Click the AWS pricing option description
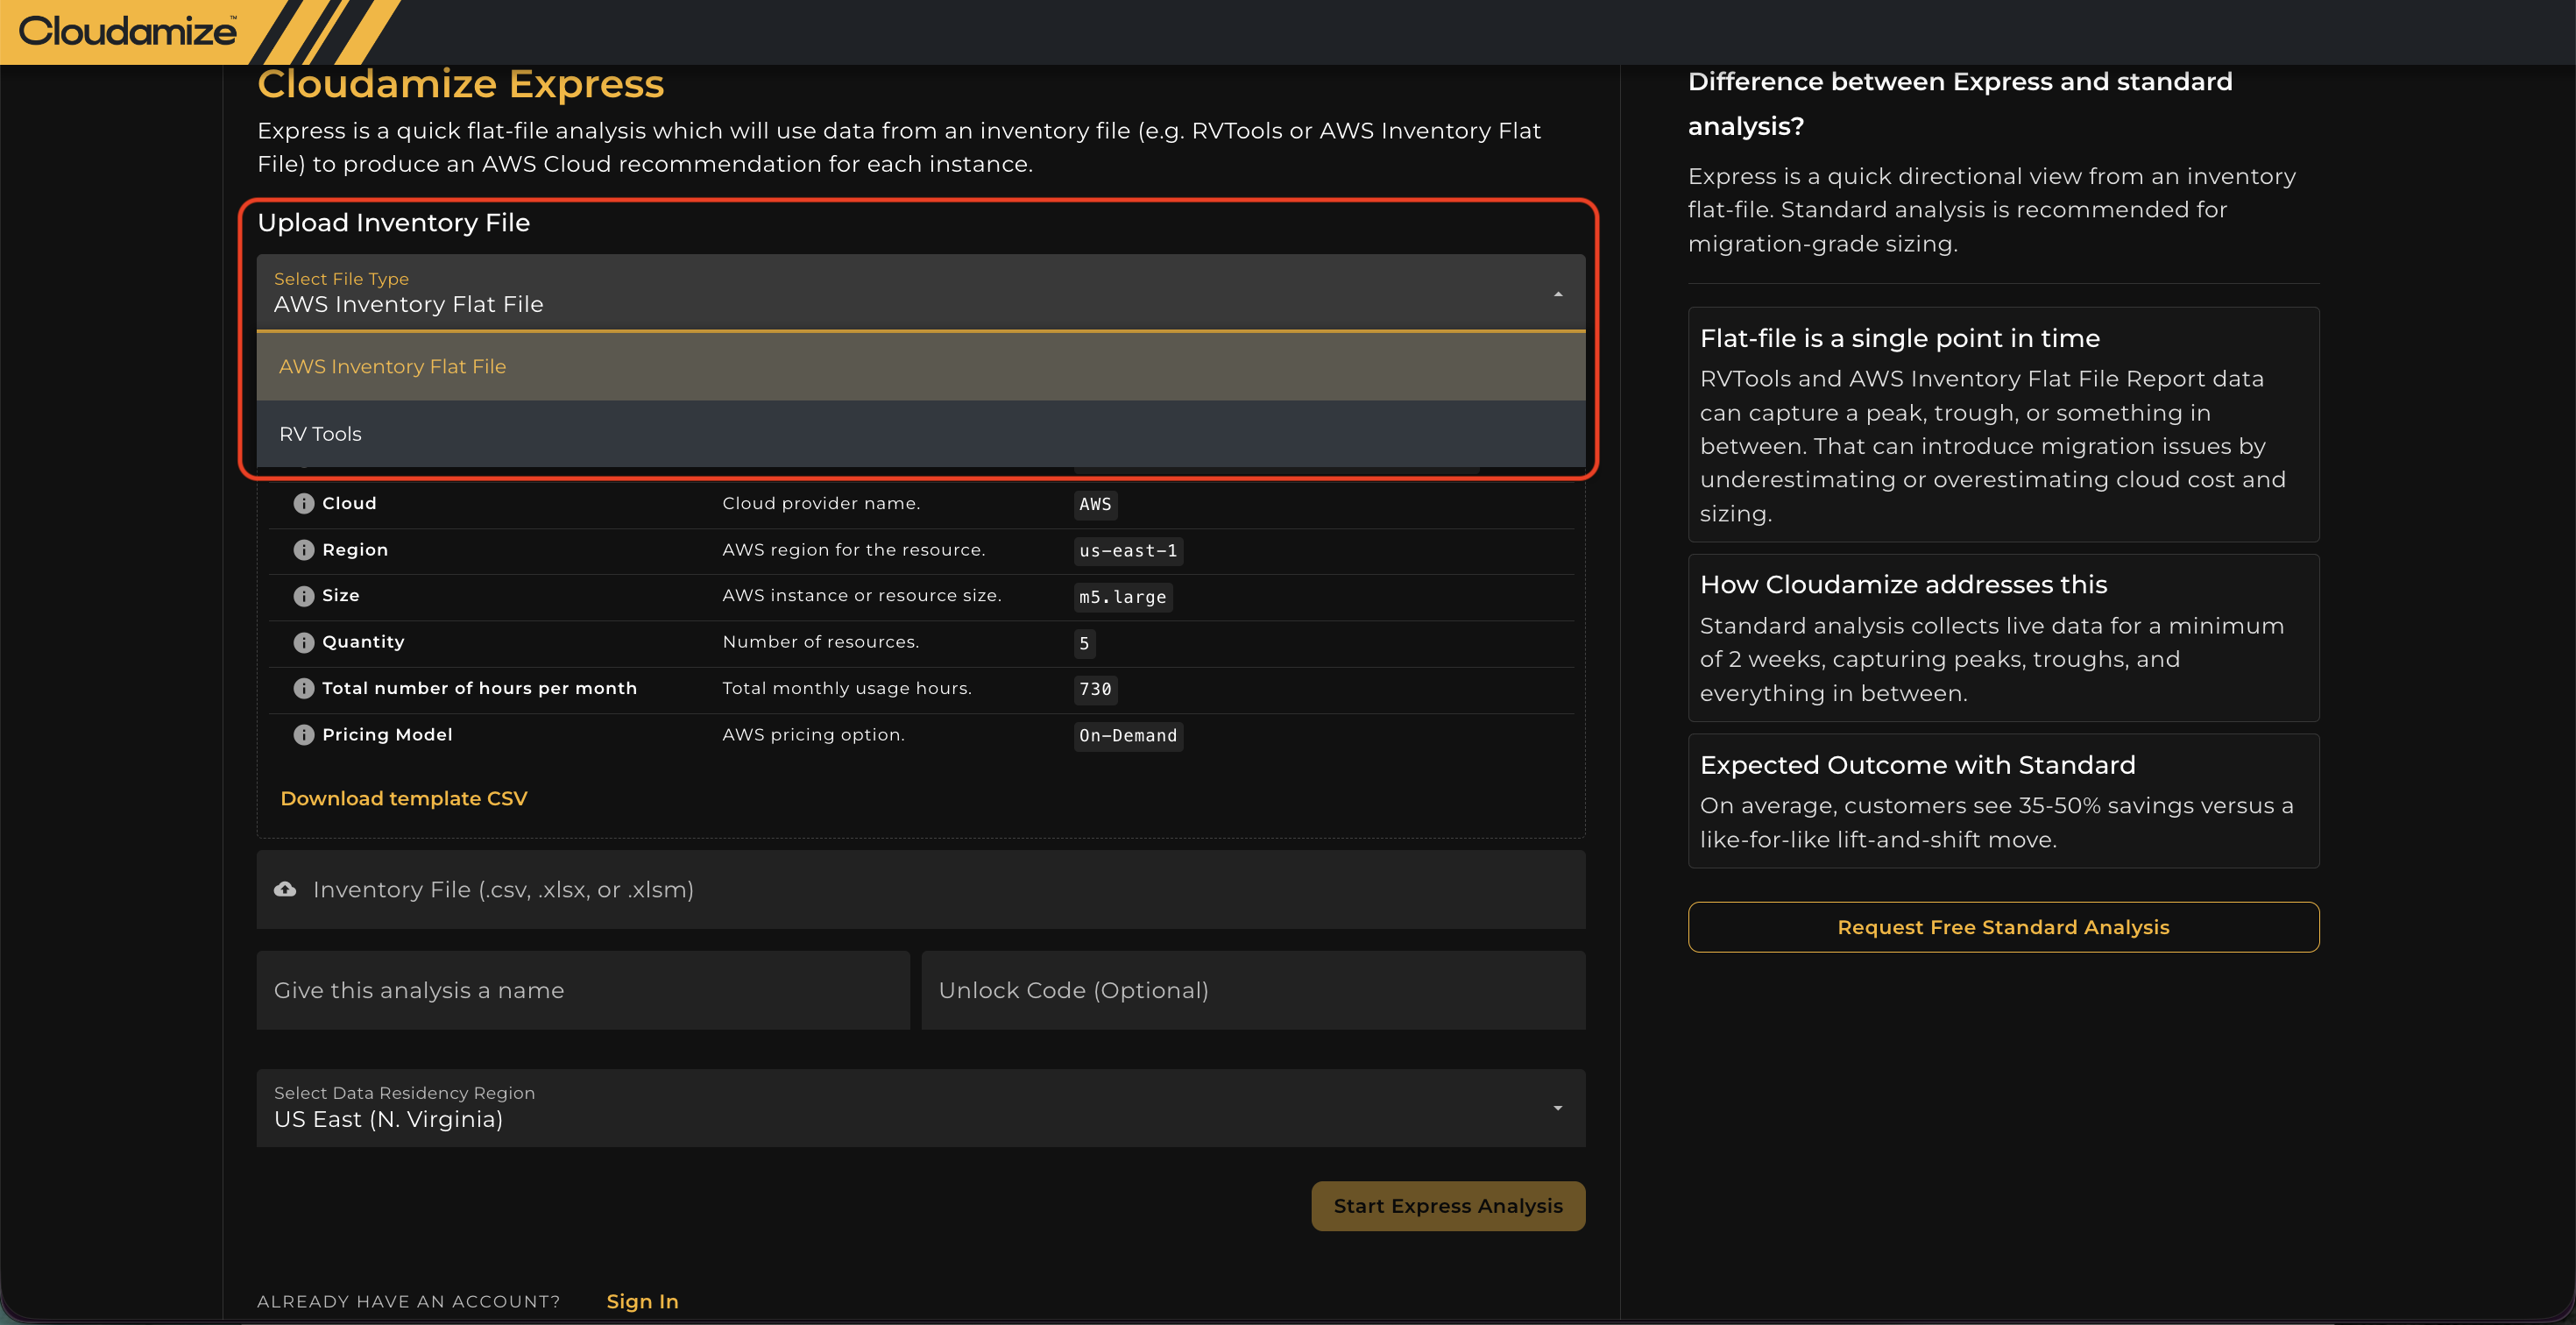The width and height of the screenshot is (2576, 1325). coord(813,735)
